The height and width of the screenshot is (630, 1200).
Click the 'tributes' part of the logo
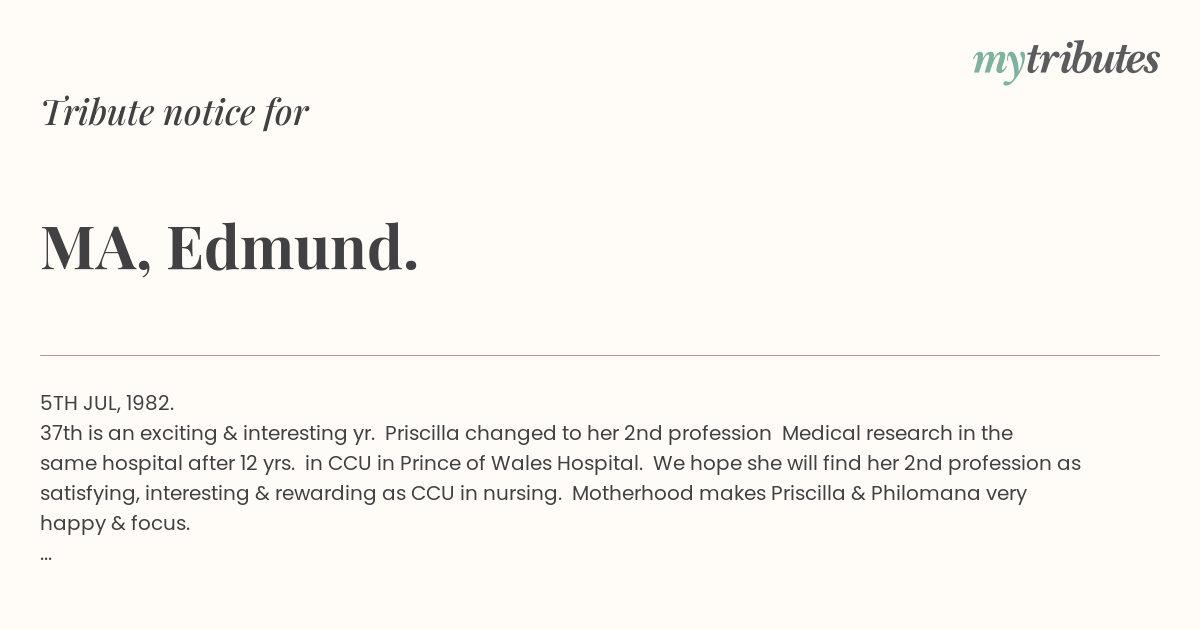(x=1092, y=59)
